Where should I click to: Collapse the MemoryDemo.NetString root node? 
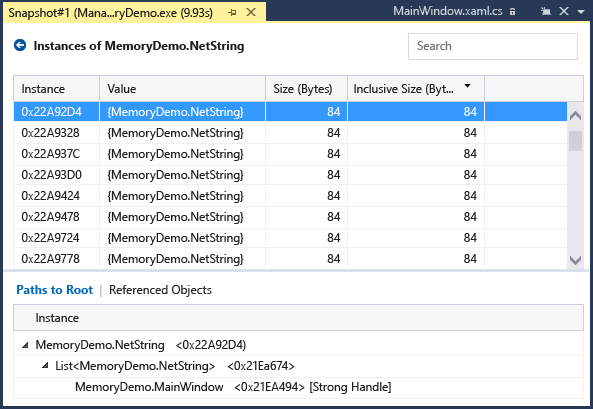tap(25, 345)
